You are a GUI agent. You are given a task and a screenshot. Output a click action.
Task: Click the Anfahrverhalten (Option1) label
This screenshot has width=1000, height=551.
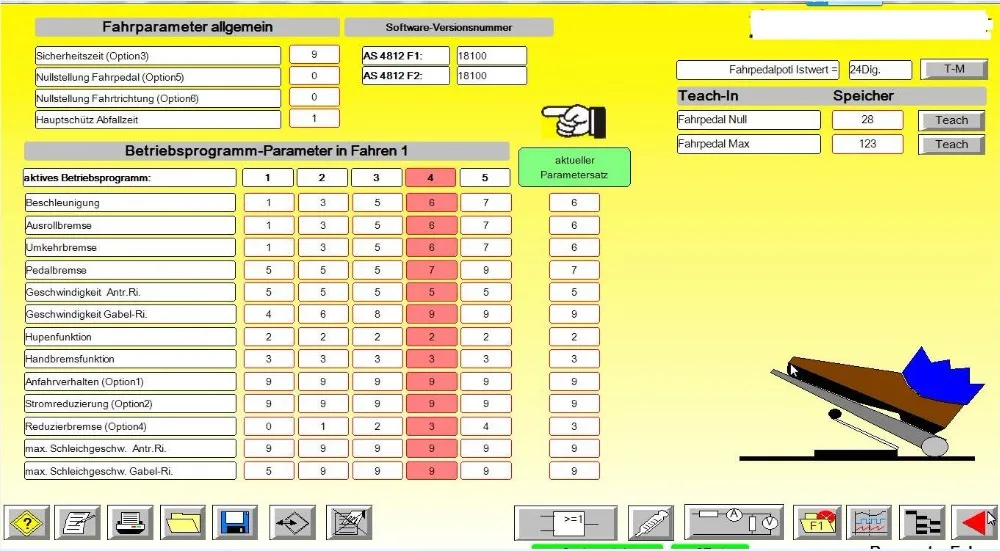130,381
